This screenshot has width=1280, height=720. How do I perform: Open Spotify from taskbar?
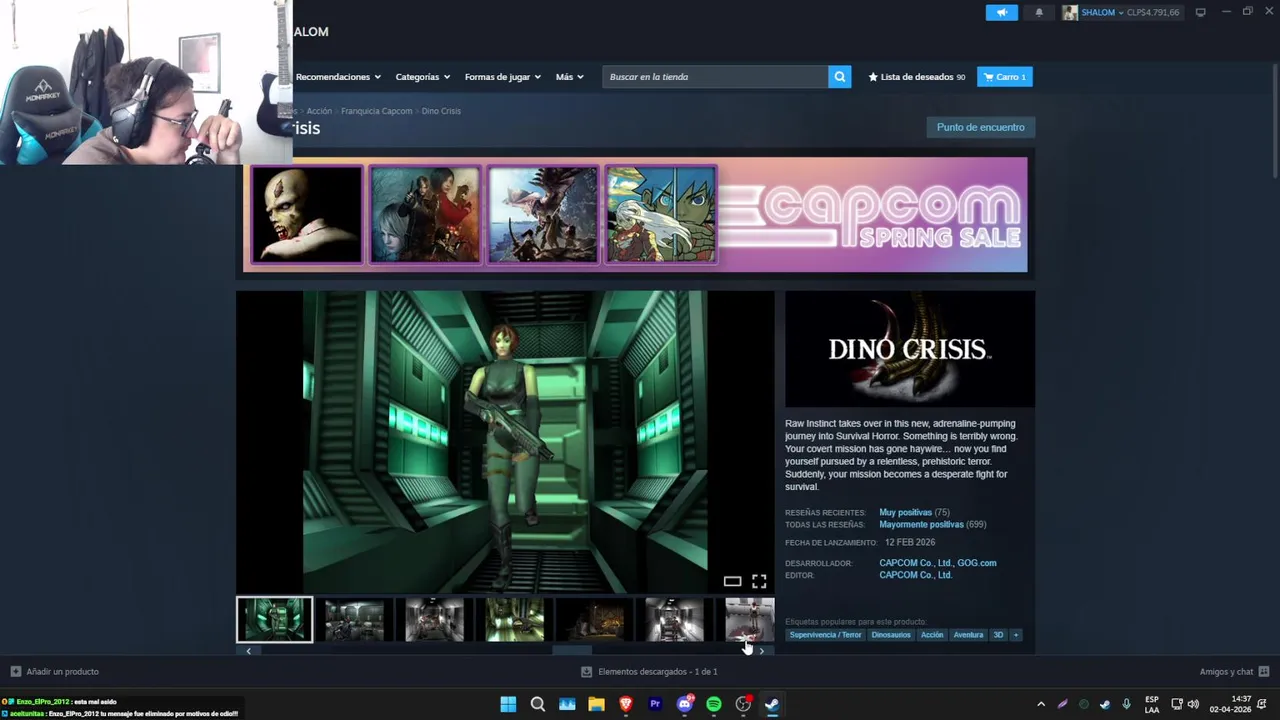tap(714, 704)
